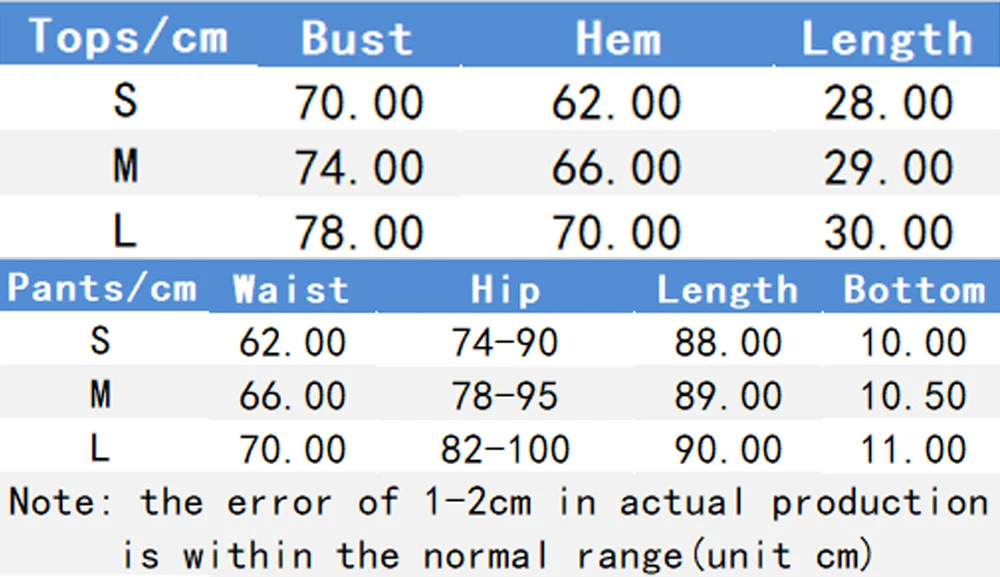Image resolution: width=1000 pixels, height=577 pixels.
Task: Click the hip range 74-90
Action: coord(505,343)
